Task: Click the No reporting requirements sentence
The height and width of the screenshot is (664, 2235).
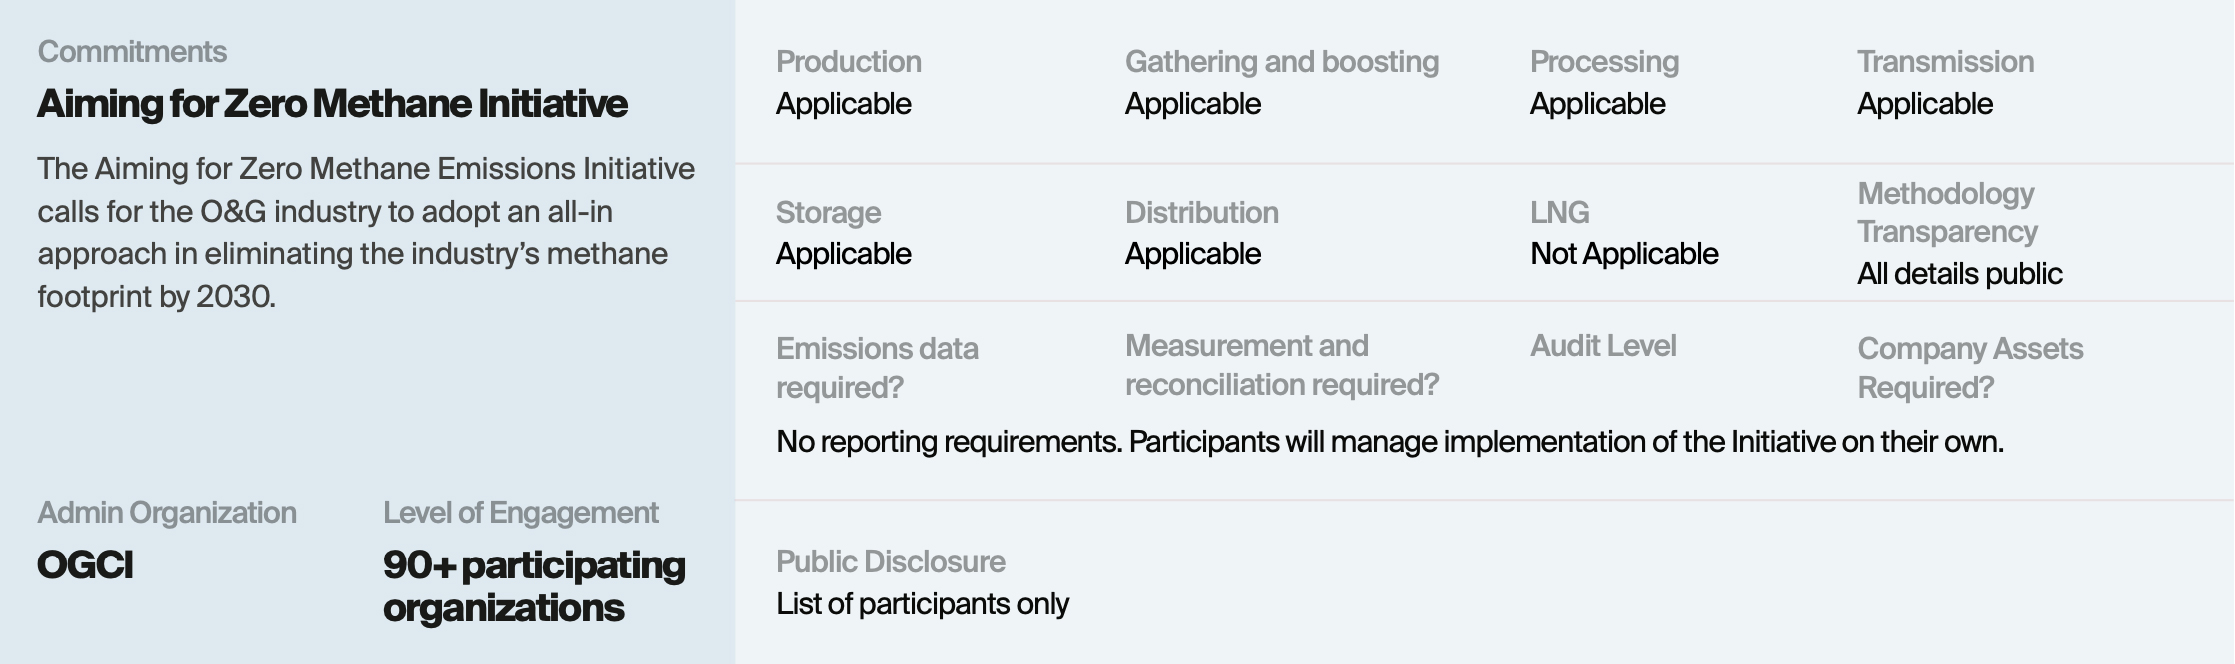Action: (1390, 442)
